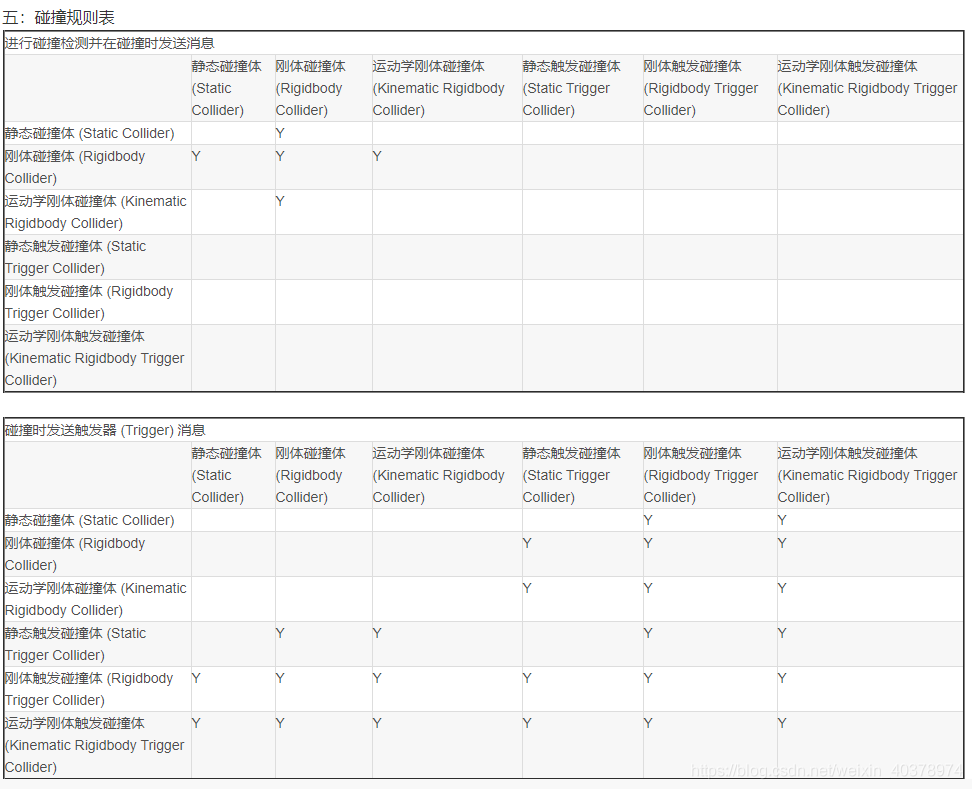The height and width of the screenshot is (789, 972).
Task: Click "静态触发碰撞体" row label in collision-detection table
Action: click(75, 257)
